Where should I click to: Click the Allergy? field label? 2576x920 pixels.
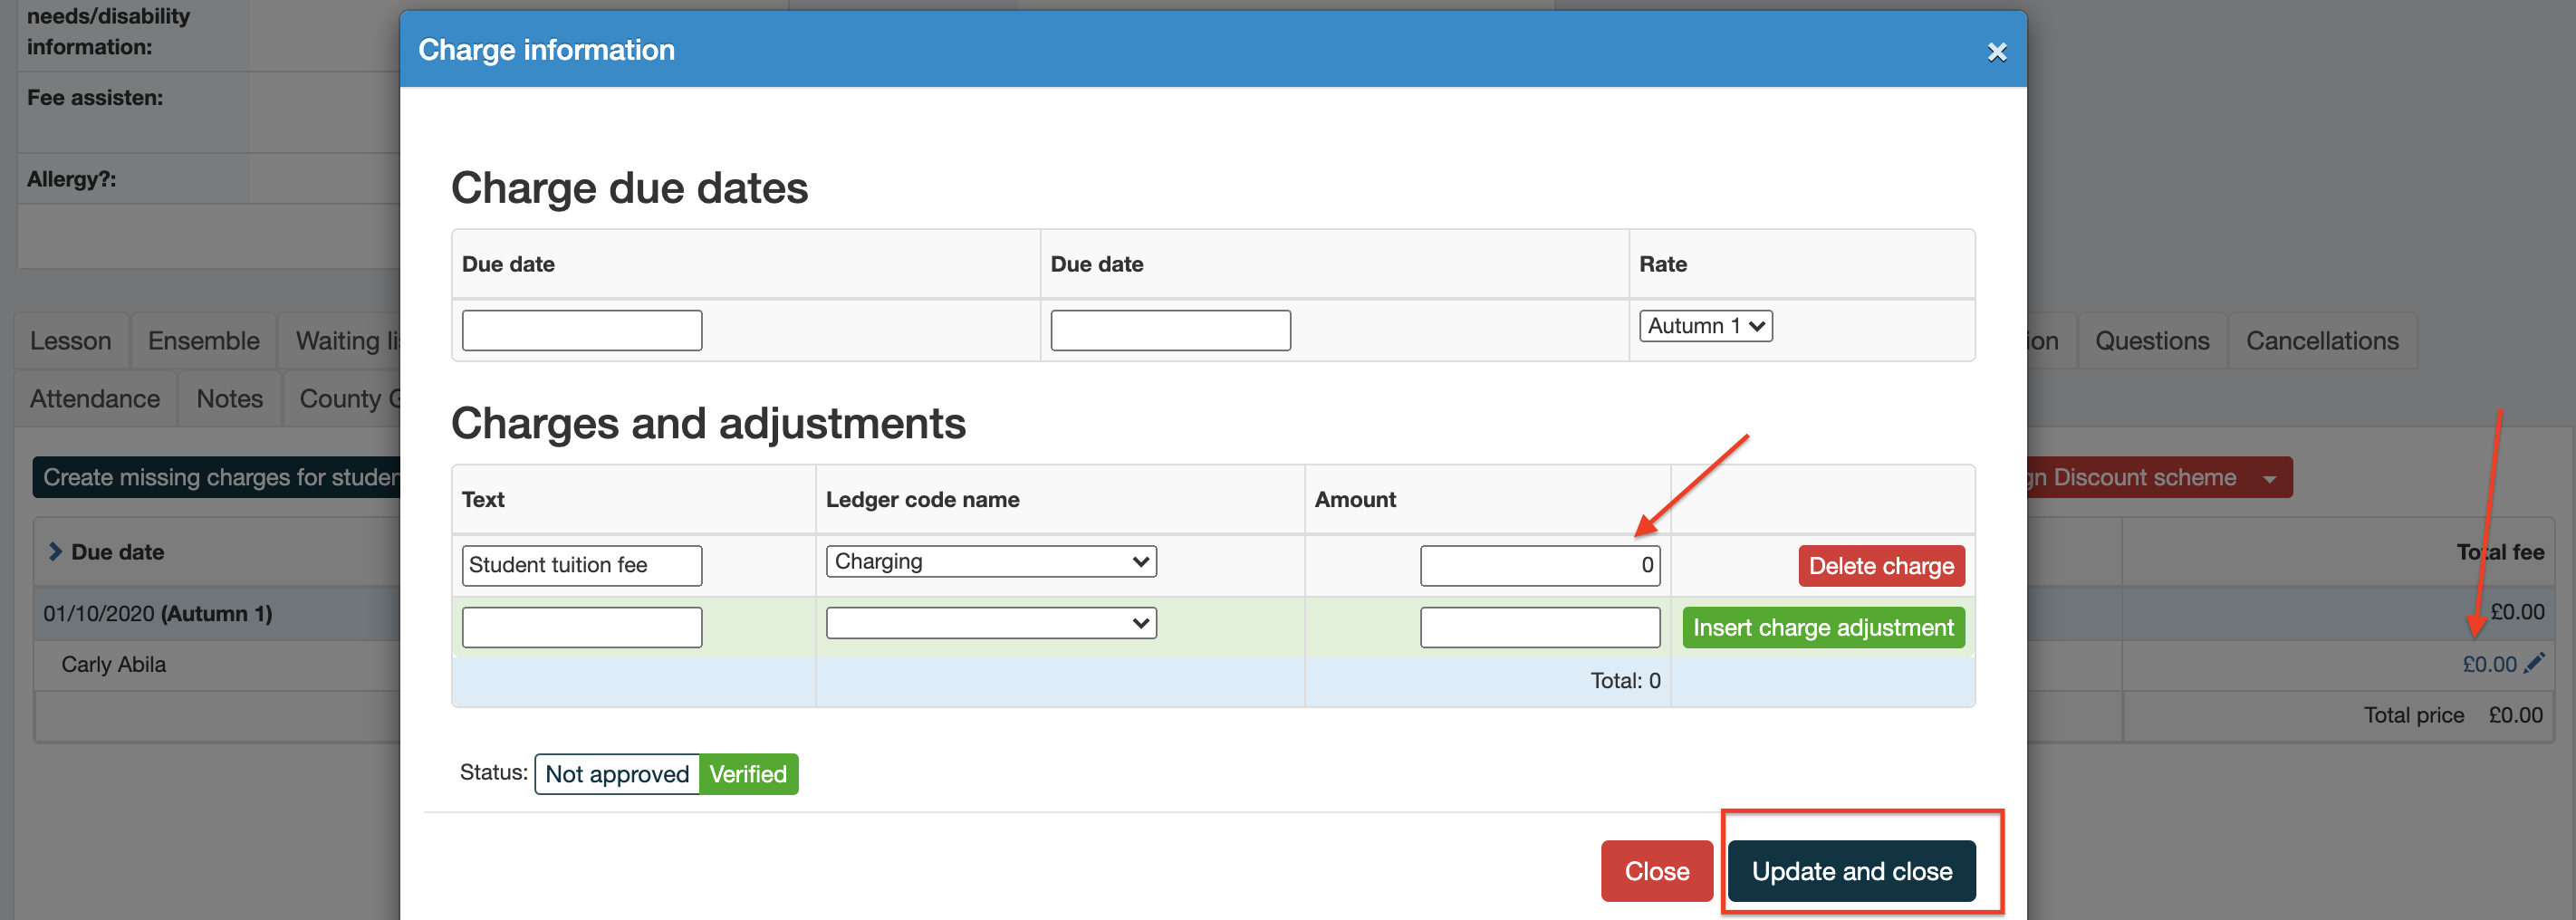click(71, 179)
